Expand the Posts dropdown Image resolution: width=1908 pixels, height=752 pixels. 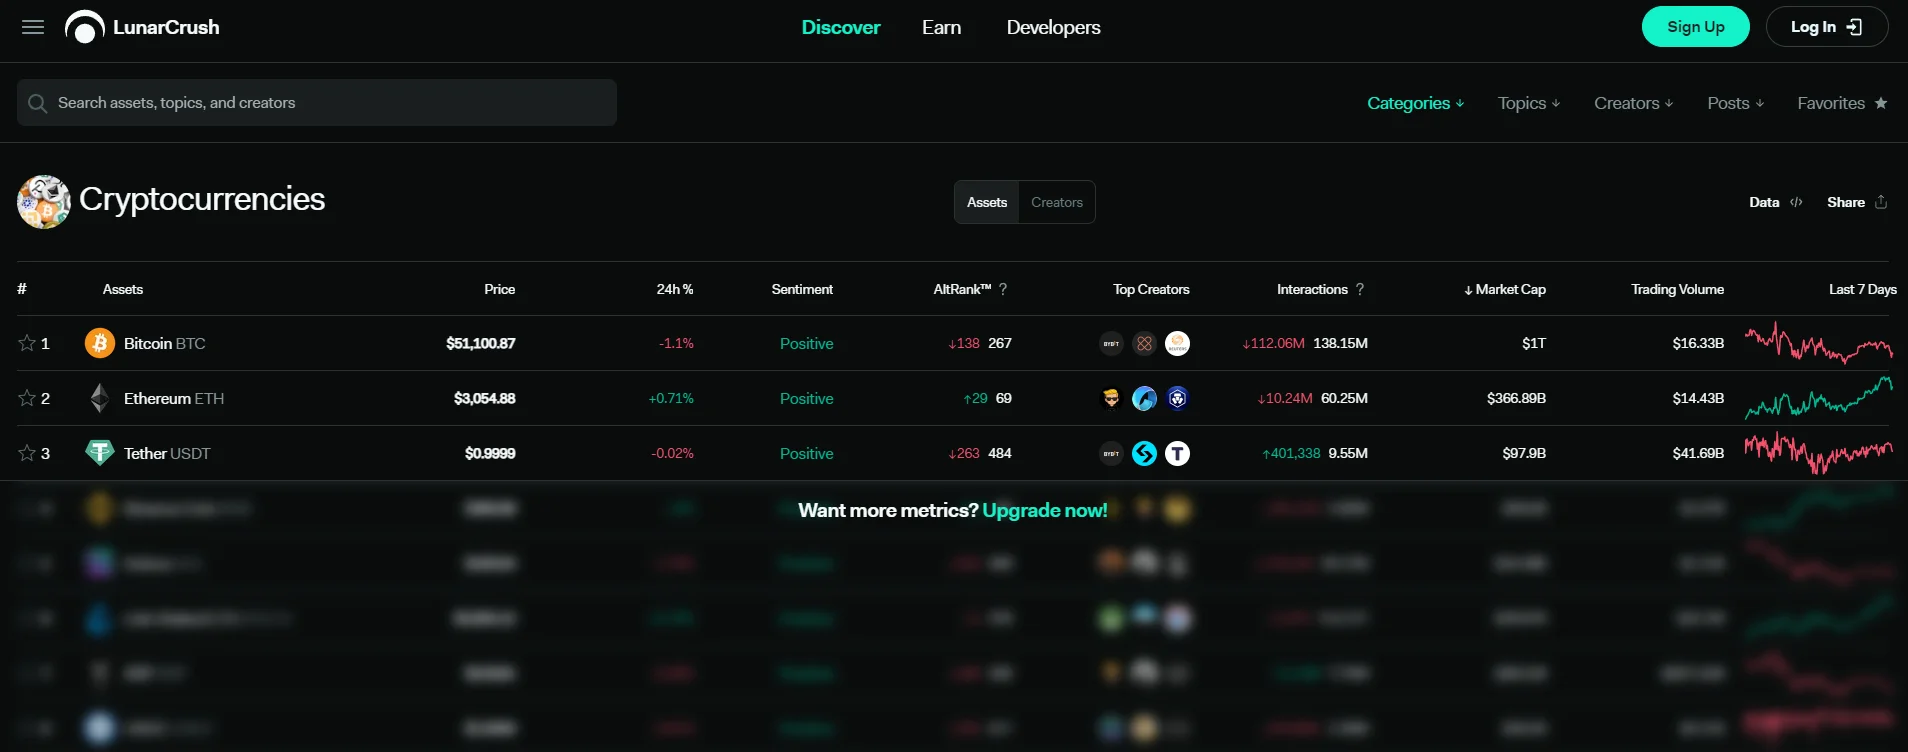pyautogui.click(x=1735, y=103)
